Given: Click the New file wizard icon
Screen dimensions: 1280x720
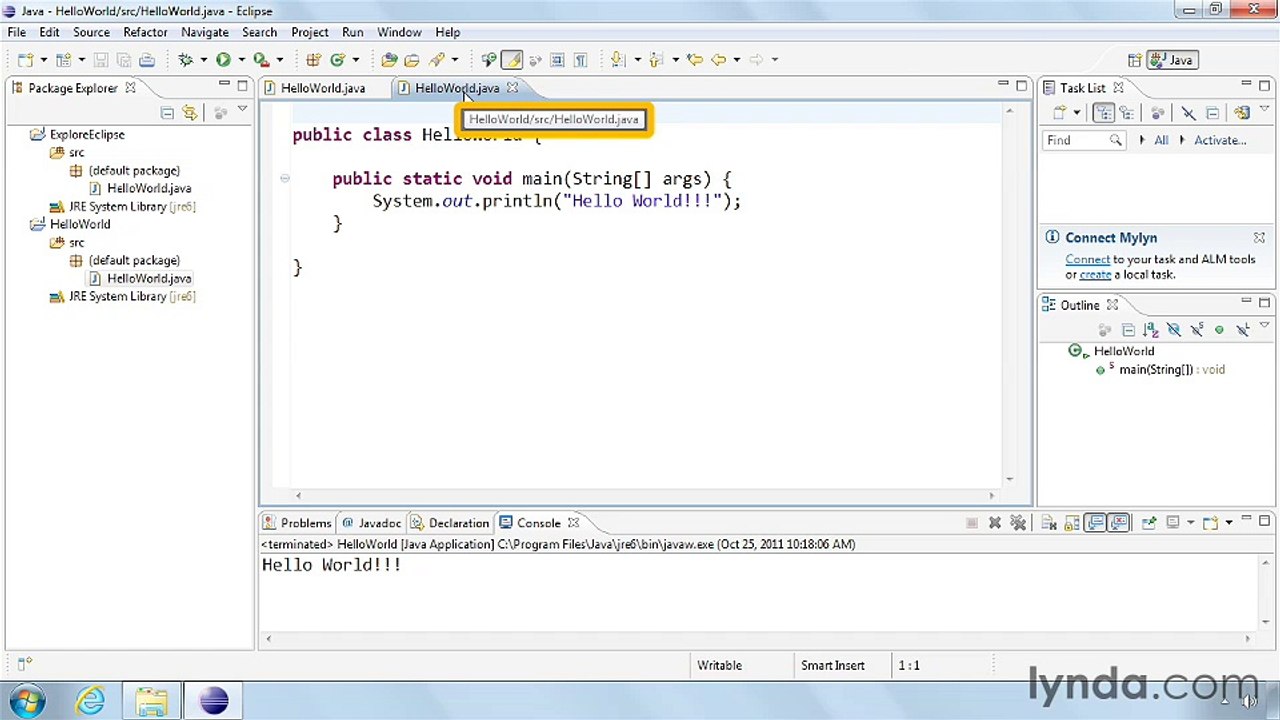Looking at the screenshot, I should [25, 60].
